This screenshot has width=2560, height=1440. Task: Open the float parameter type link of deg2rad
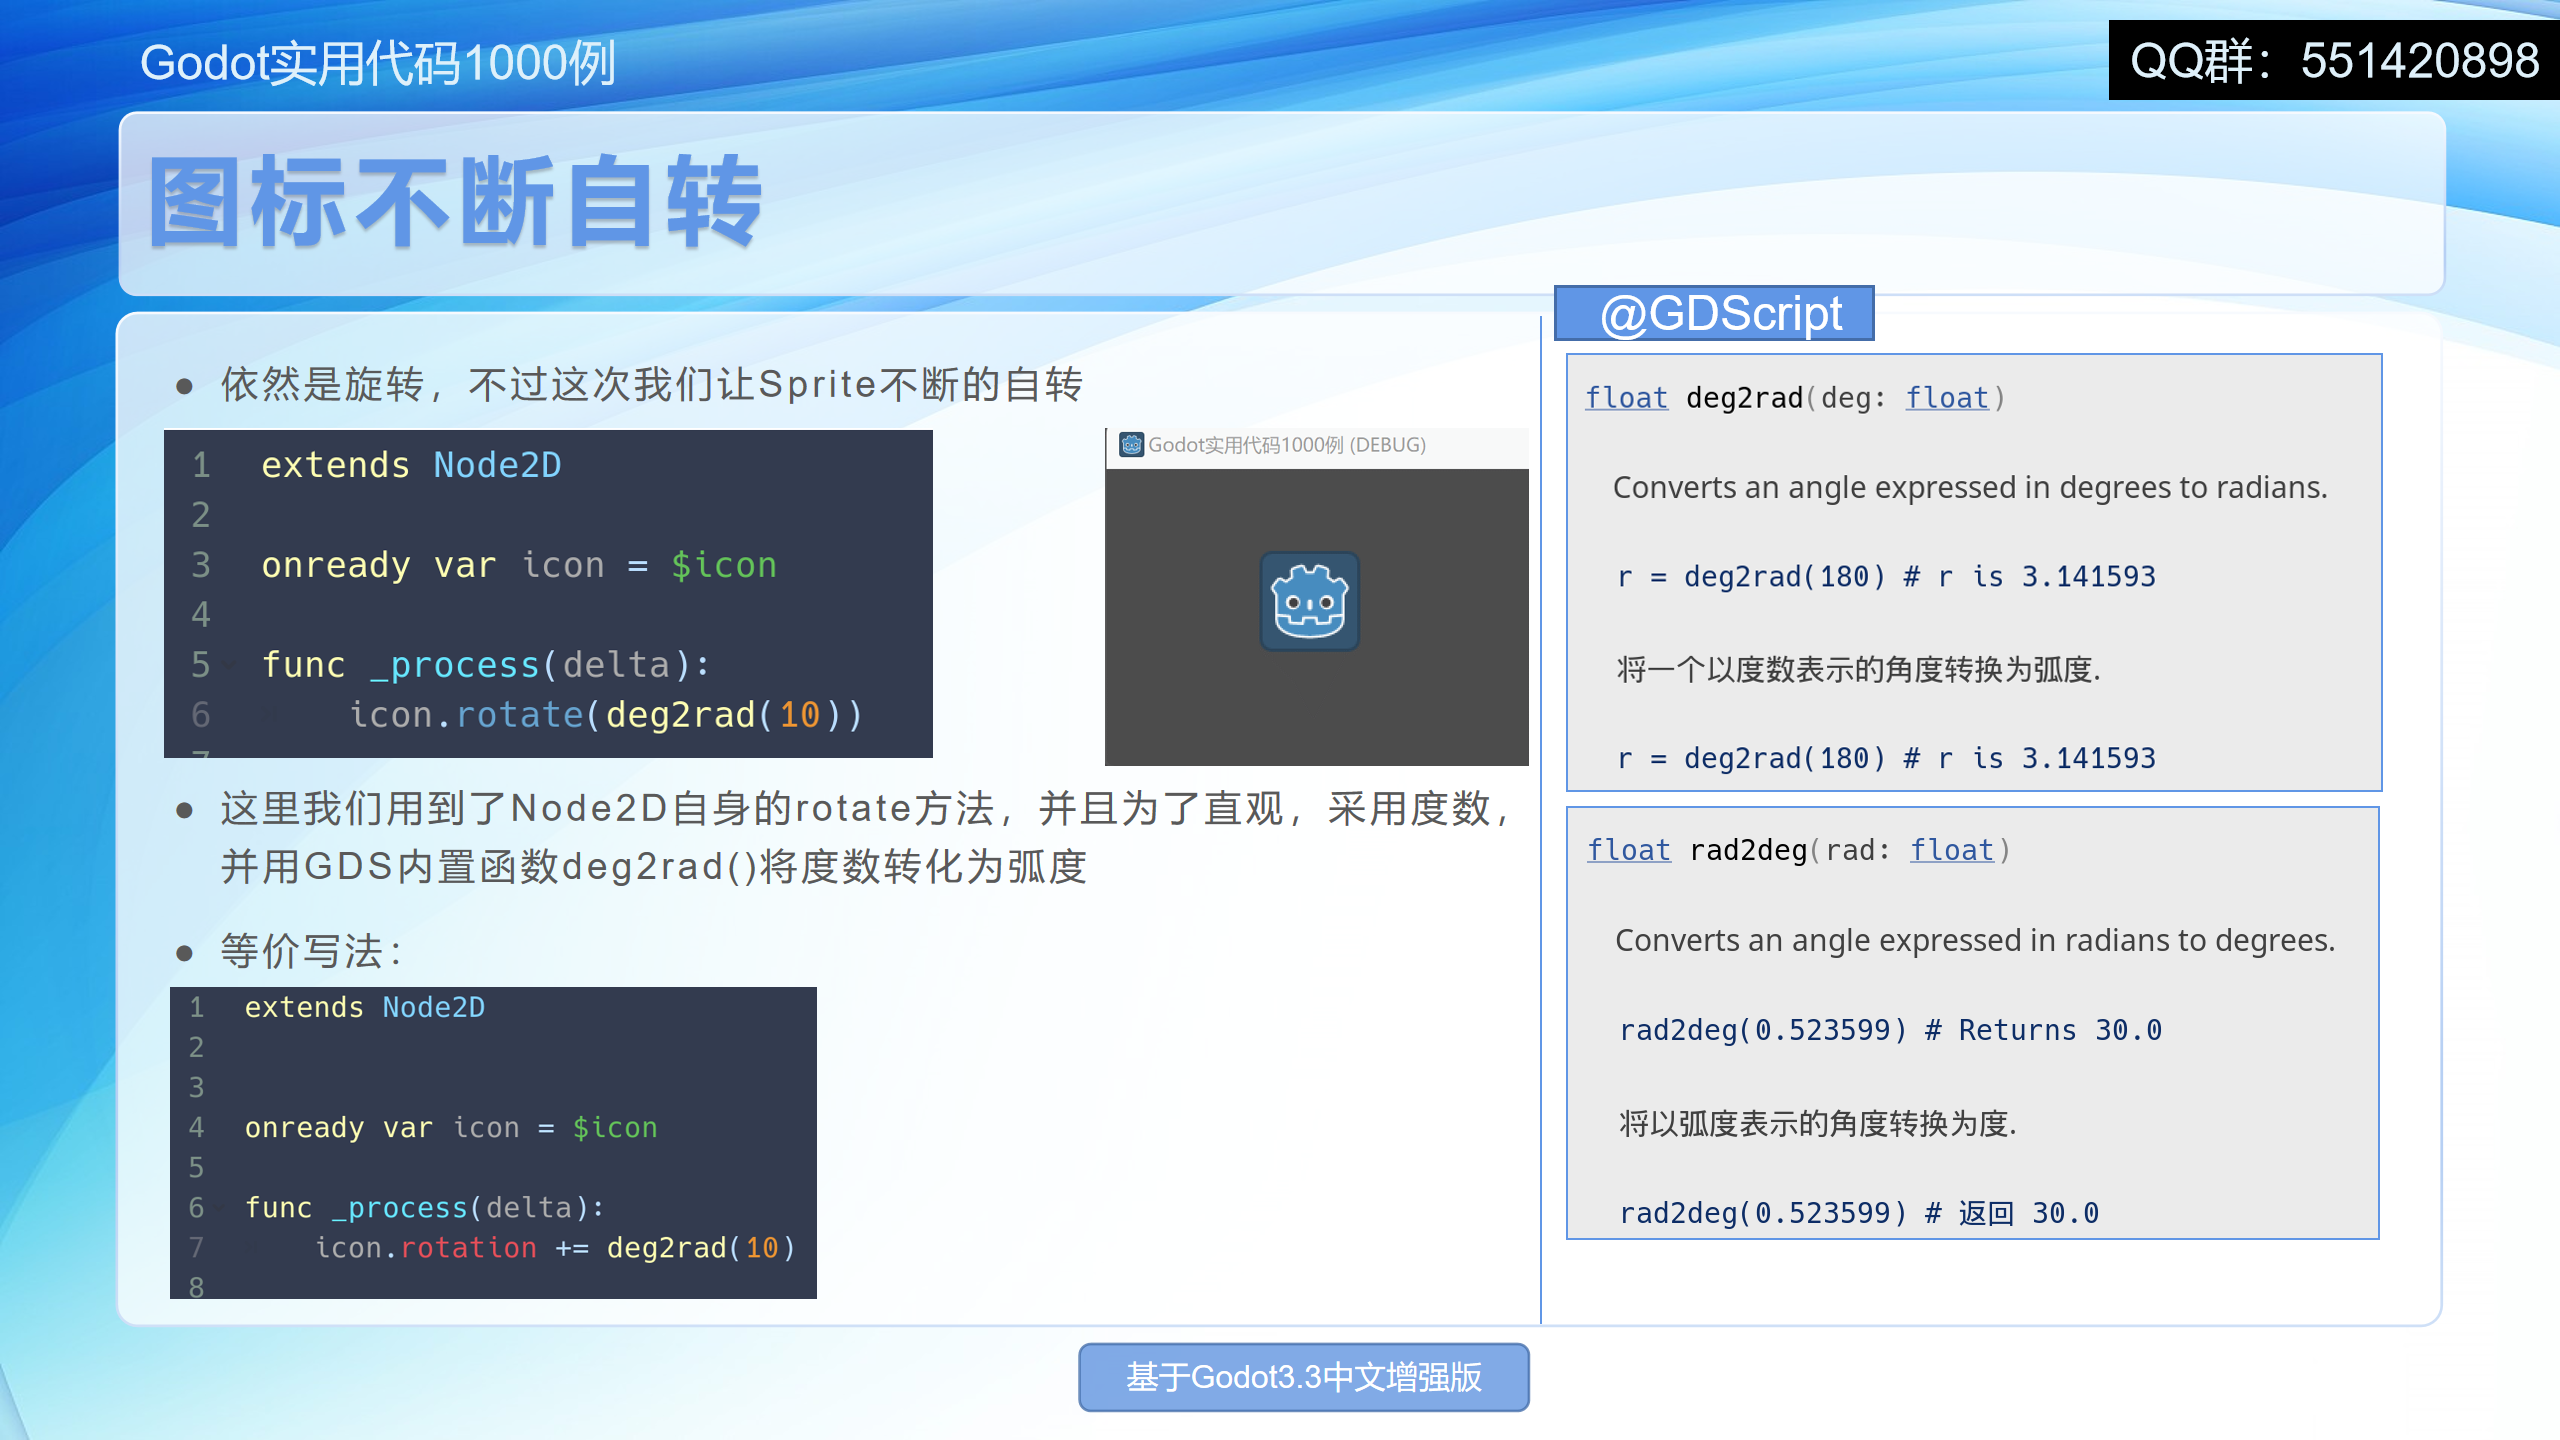click(x=1947, y=398)
